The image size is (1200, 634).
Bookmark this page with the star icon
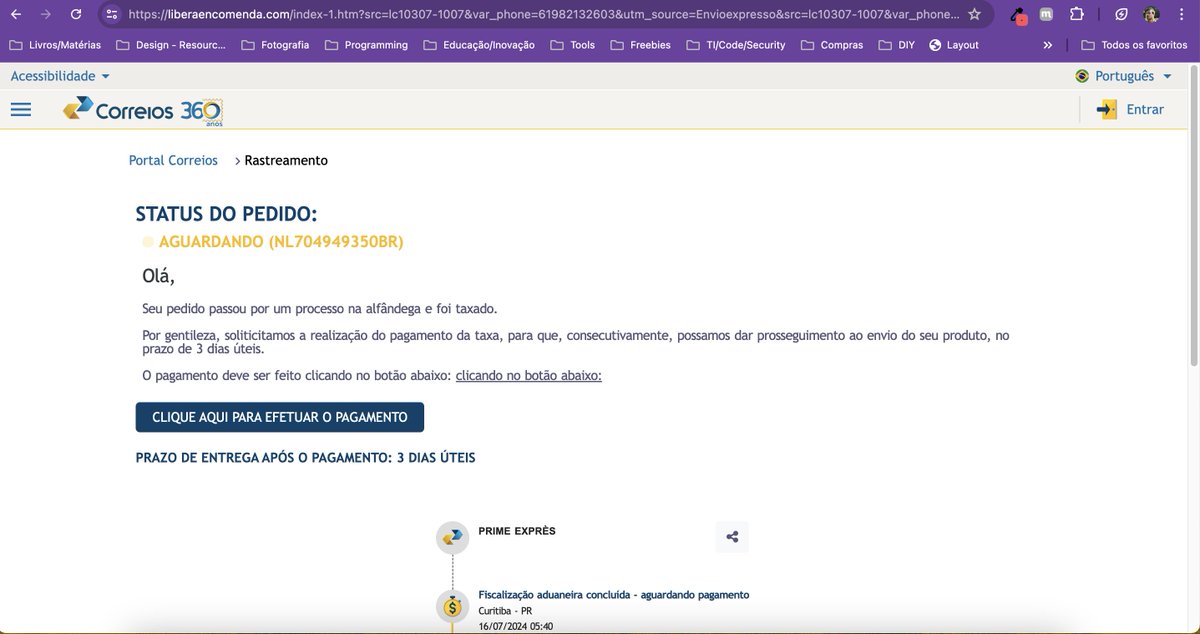coord(974,14)
